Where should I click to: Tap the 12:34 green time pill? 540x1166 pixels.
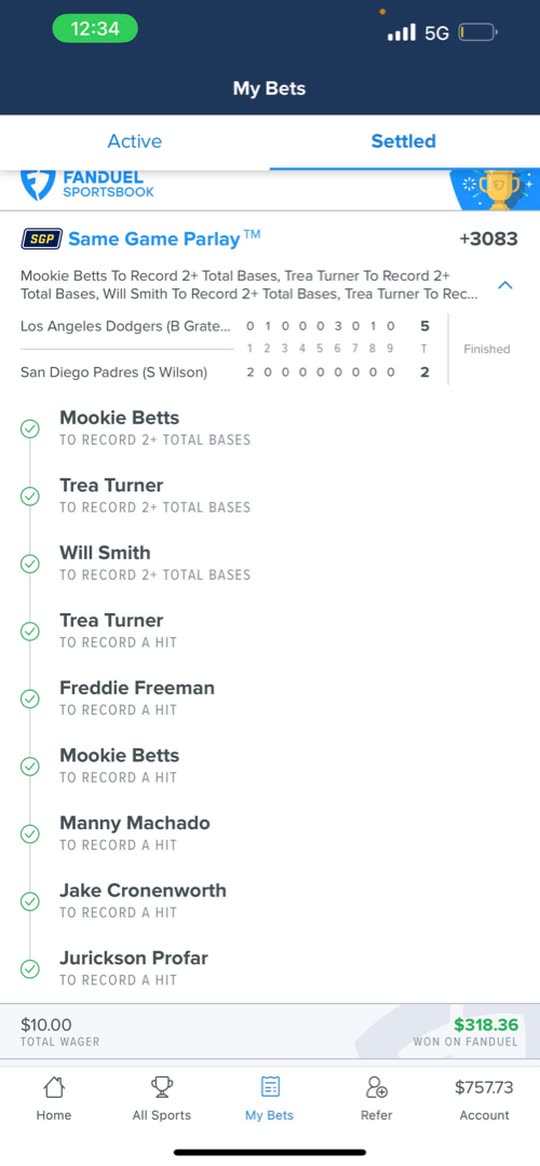pyautogui.click(x=94, y=29)
